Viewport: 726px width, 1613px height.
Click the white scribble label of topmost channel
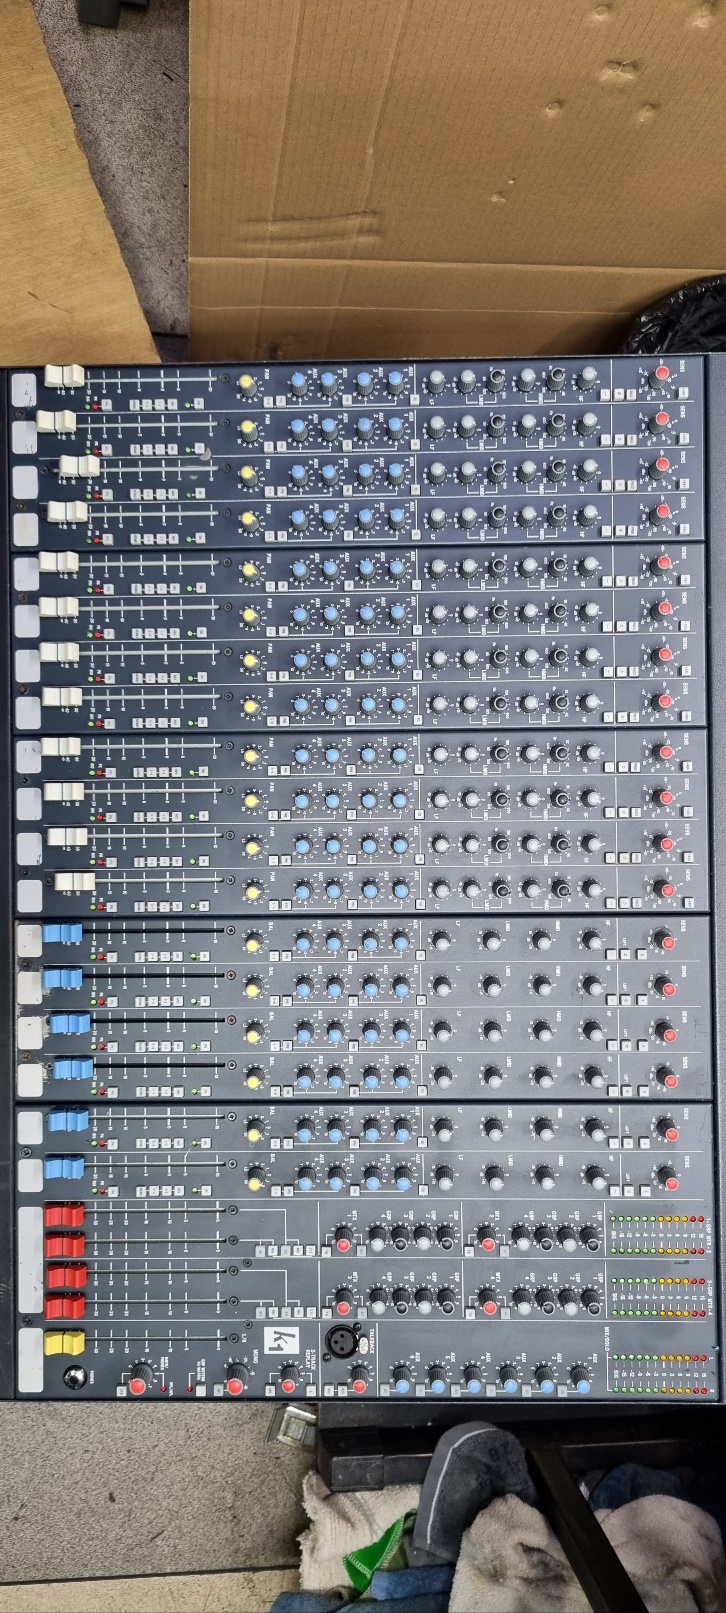[x=23, y=388]
